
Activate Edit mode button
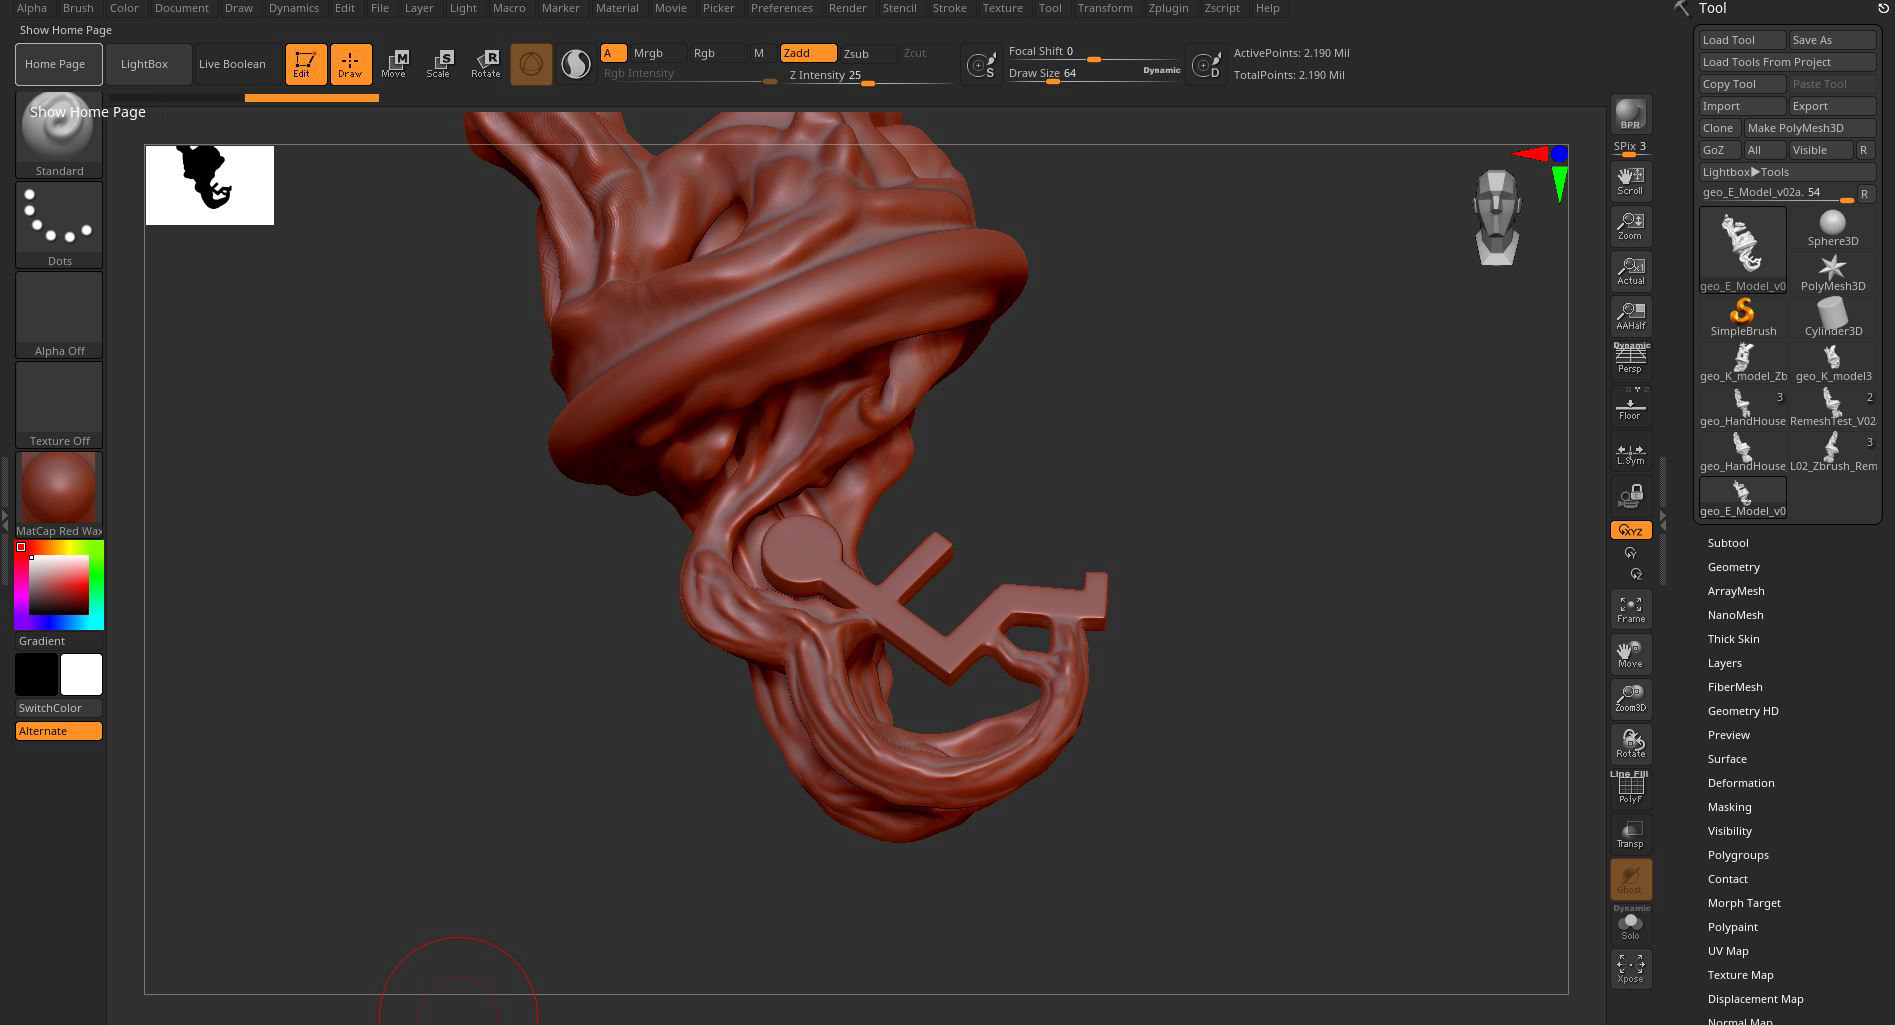click(x=305, y=64)
